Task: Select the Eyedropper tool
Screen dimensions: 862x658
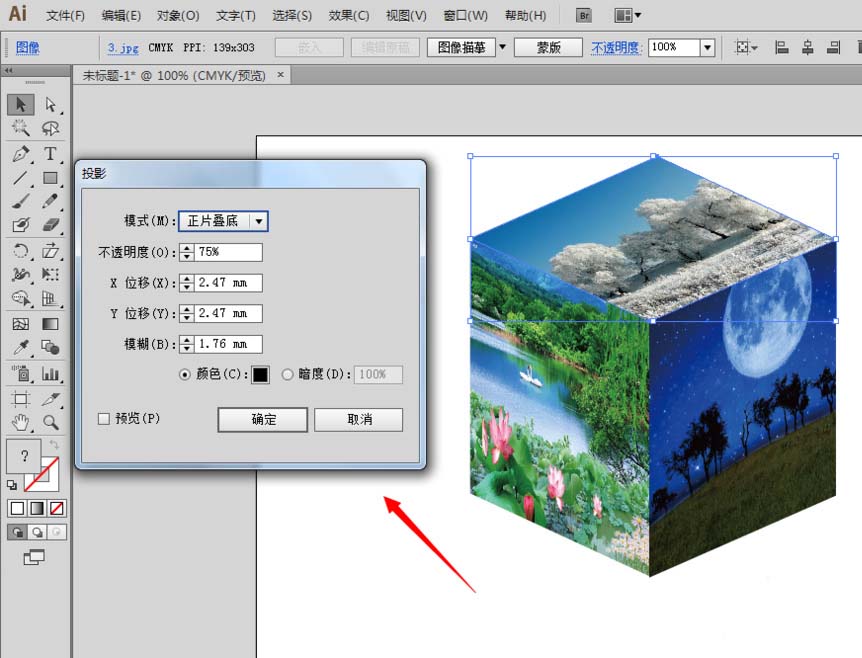Action: click(21, 347)
